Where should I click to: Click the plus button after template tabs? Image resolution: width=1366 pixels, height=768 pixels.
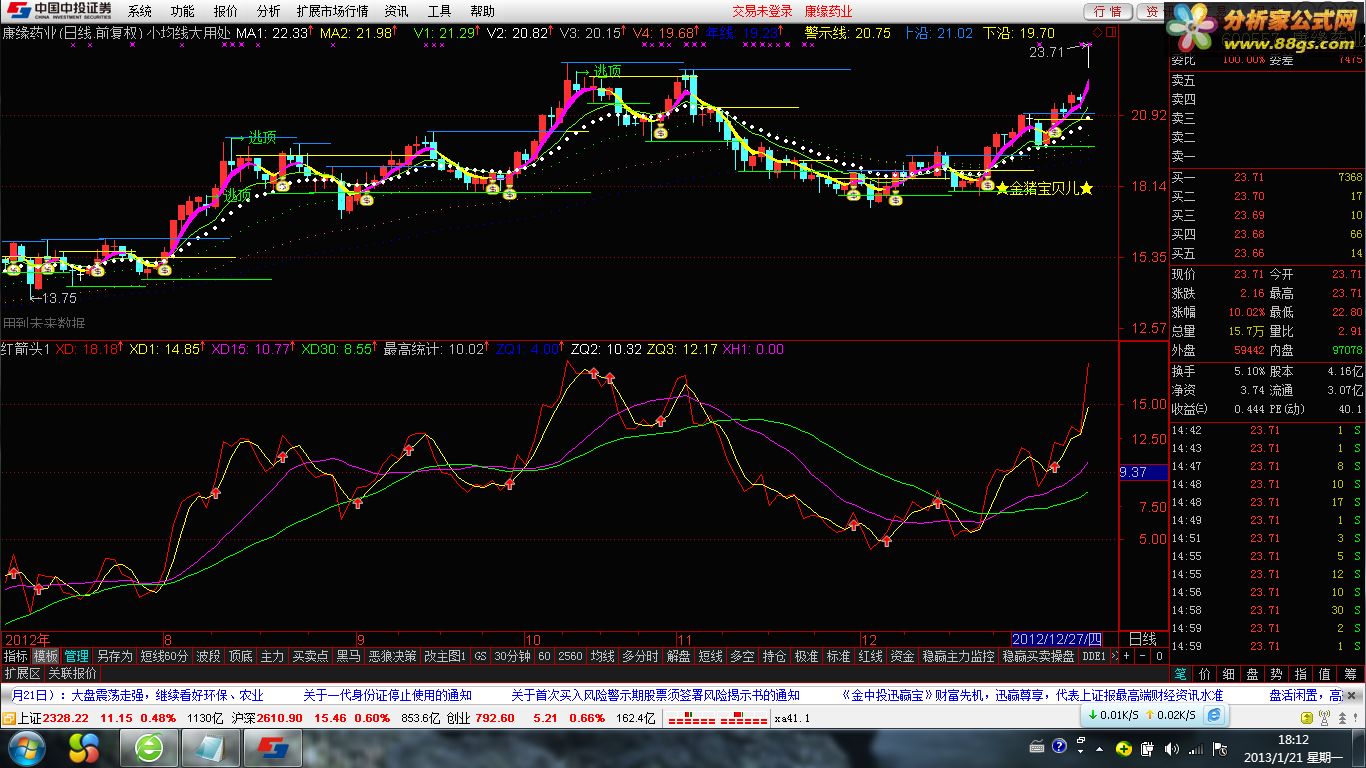pyautogui.click(x=1126, y=656)
